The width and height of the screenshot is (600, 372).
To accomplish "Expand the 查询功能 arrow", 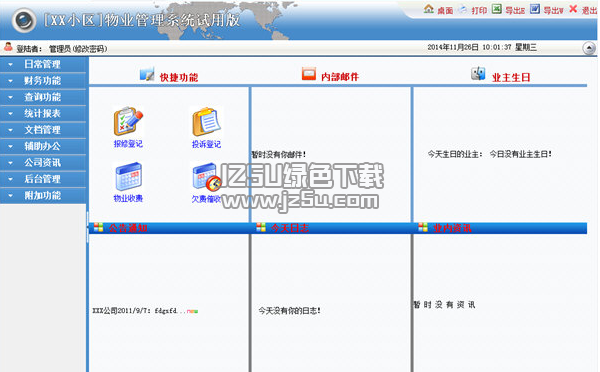I will (10, 98).
